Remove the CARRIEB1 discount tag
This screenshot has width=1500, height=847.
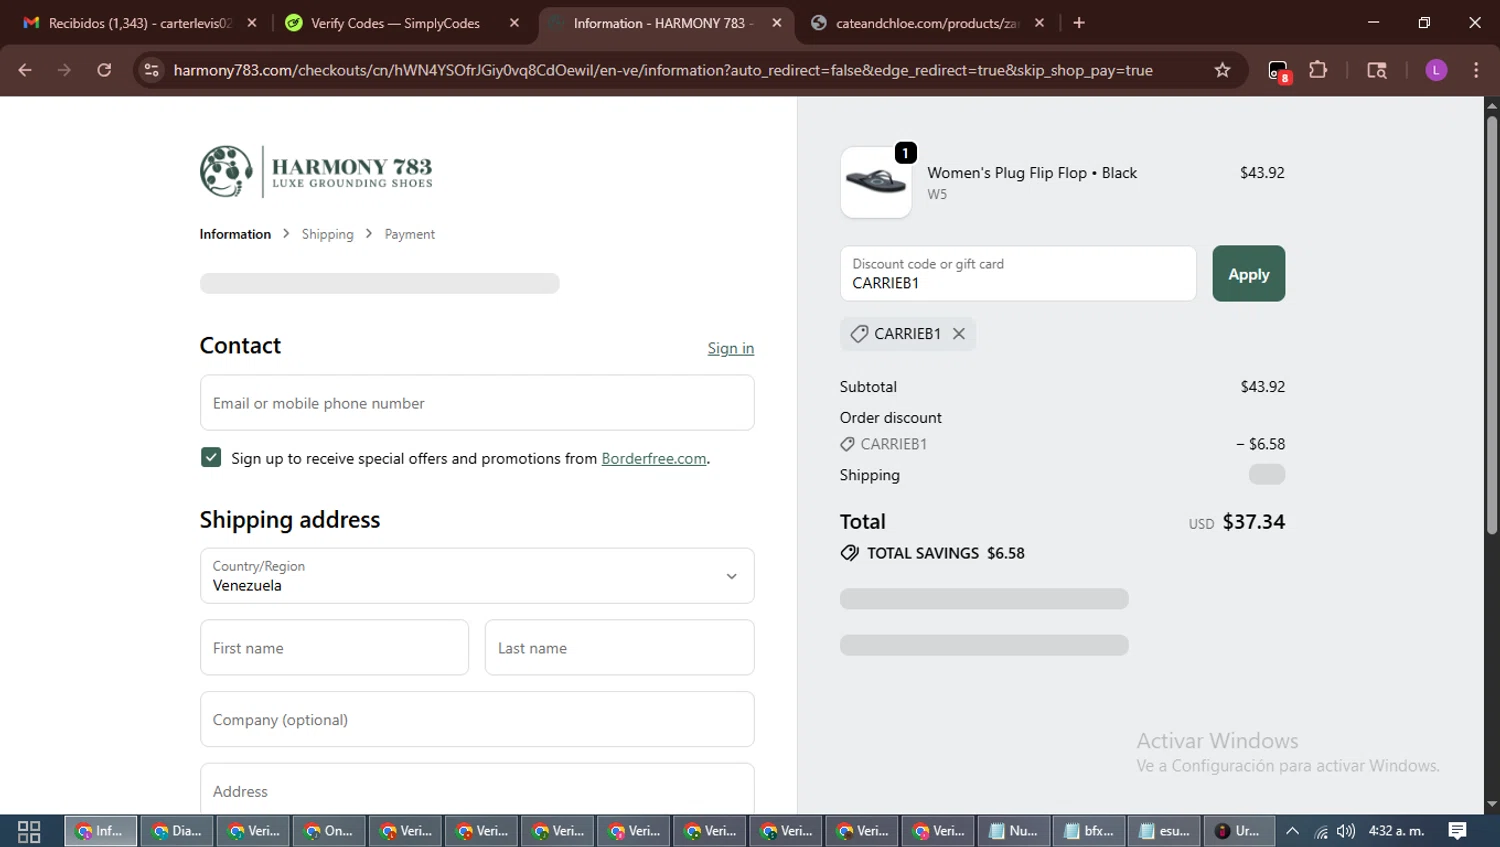click(x=958, y=334)
